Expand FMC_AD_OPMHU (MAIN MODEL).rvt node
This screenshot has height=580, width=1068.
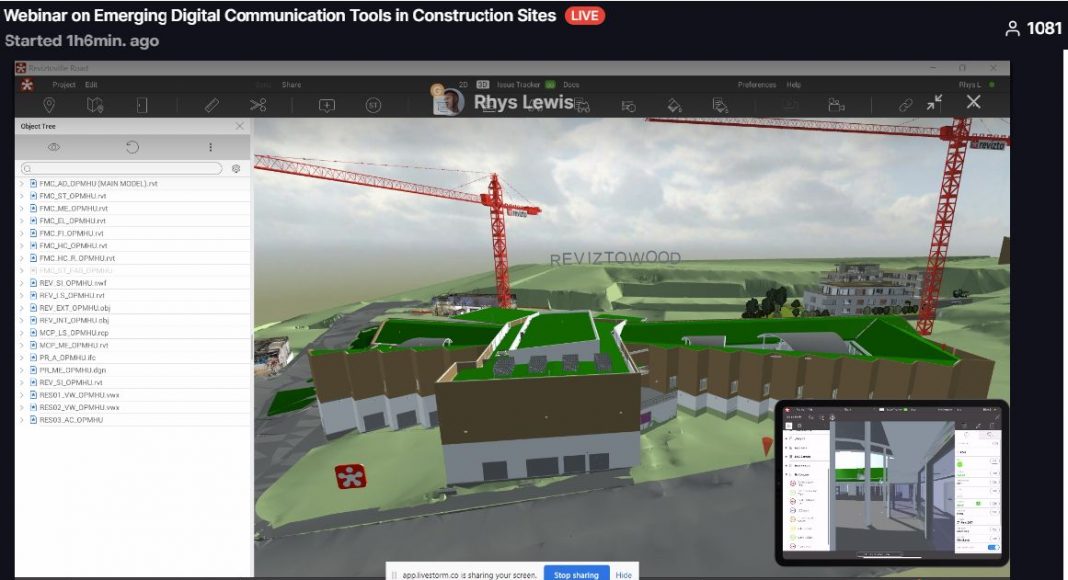22,184
